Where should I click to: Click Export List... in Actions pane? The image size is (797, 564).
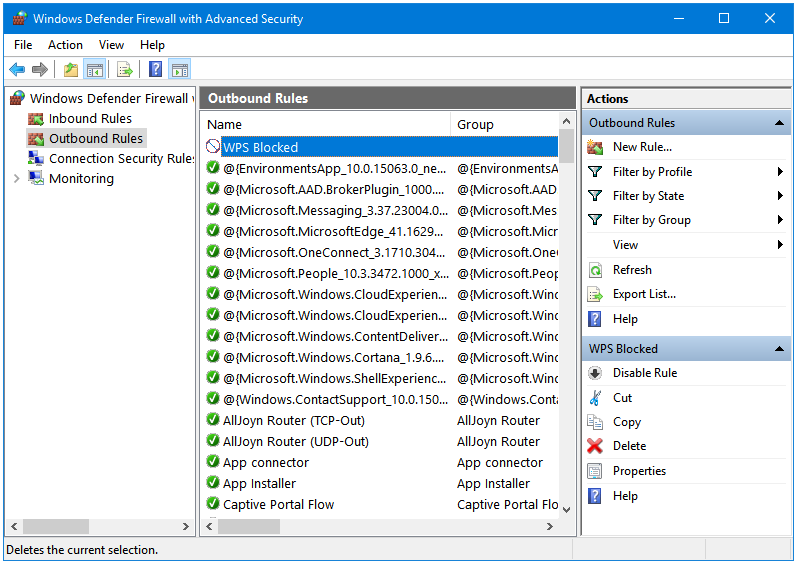[x=644, y=294]
